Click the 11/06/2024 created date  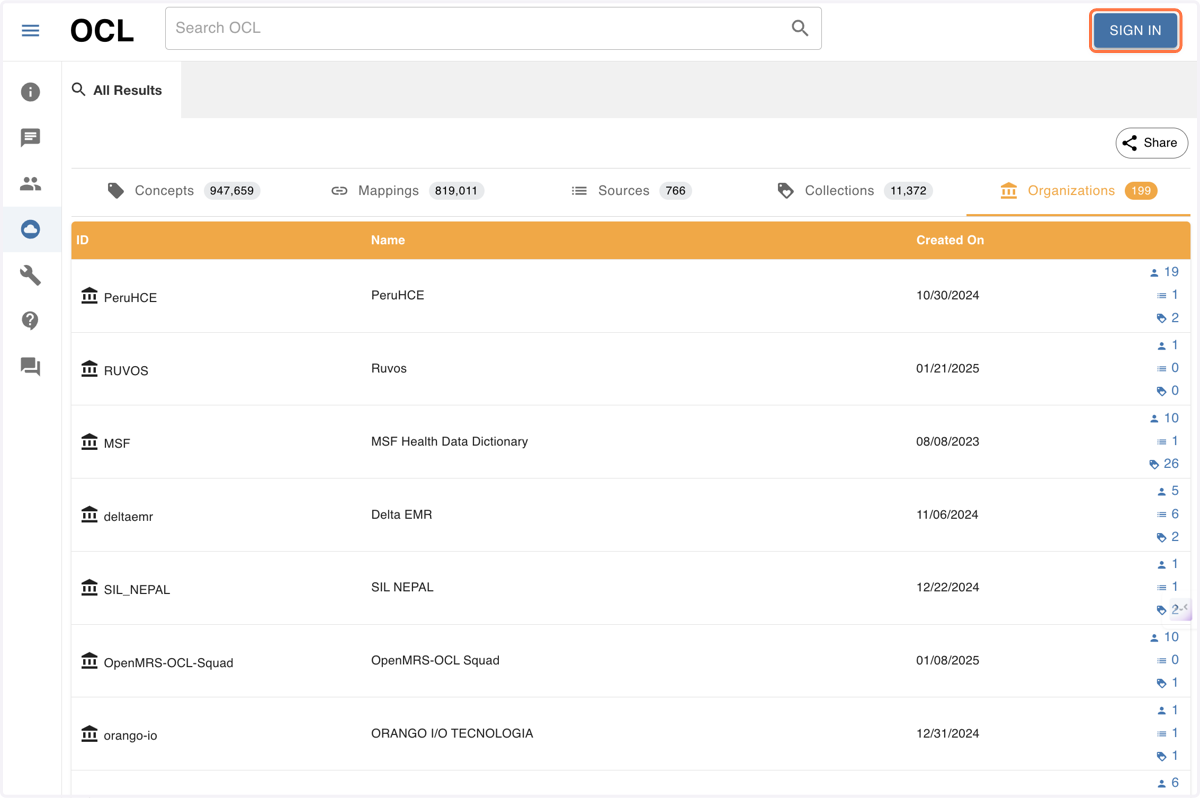coord(947,514)
